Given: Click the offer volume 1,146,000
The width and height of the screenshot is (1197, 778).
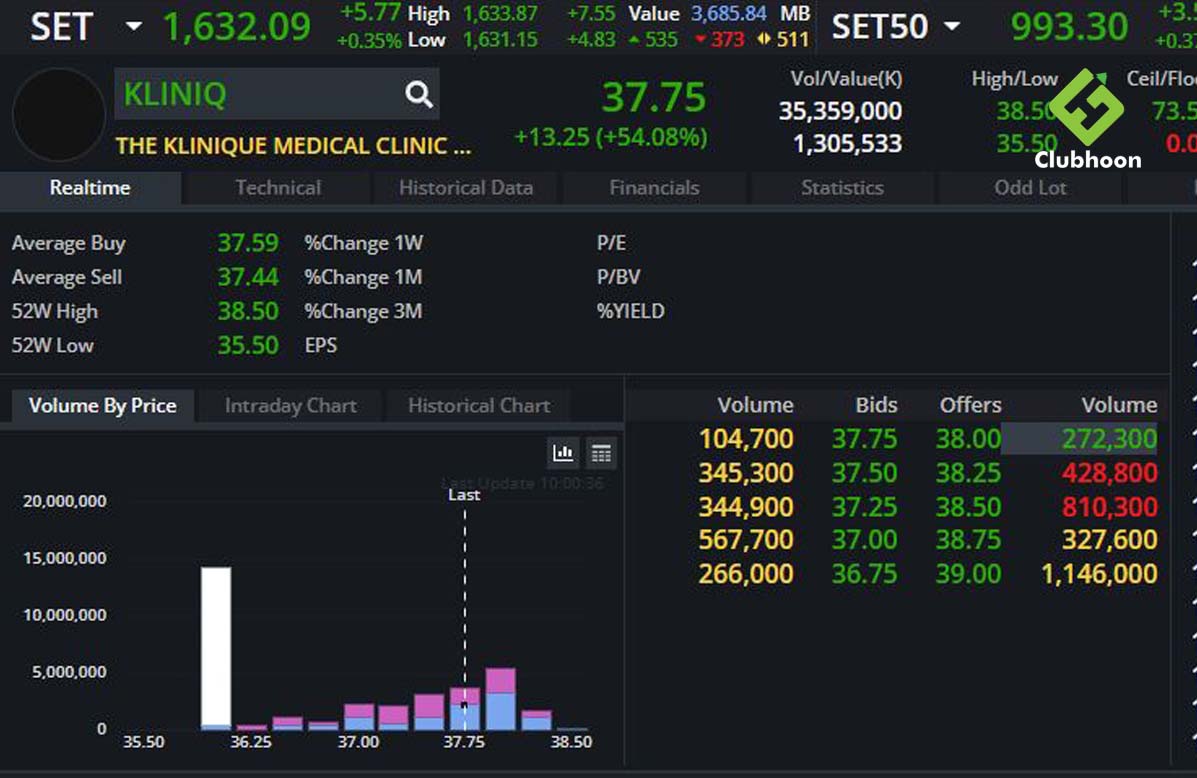Looking at the screenshot, I should pyautogui.click(x=1099, y=573).
